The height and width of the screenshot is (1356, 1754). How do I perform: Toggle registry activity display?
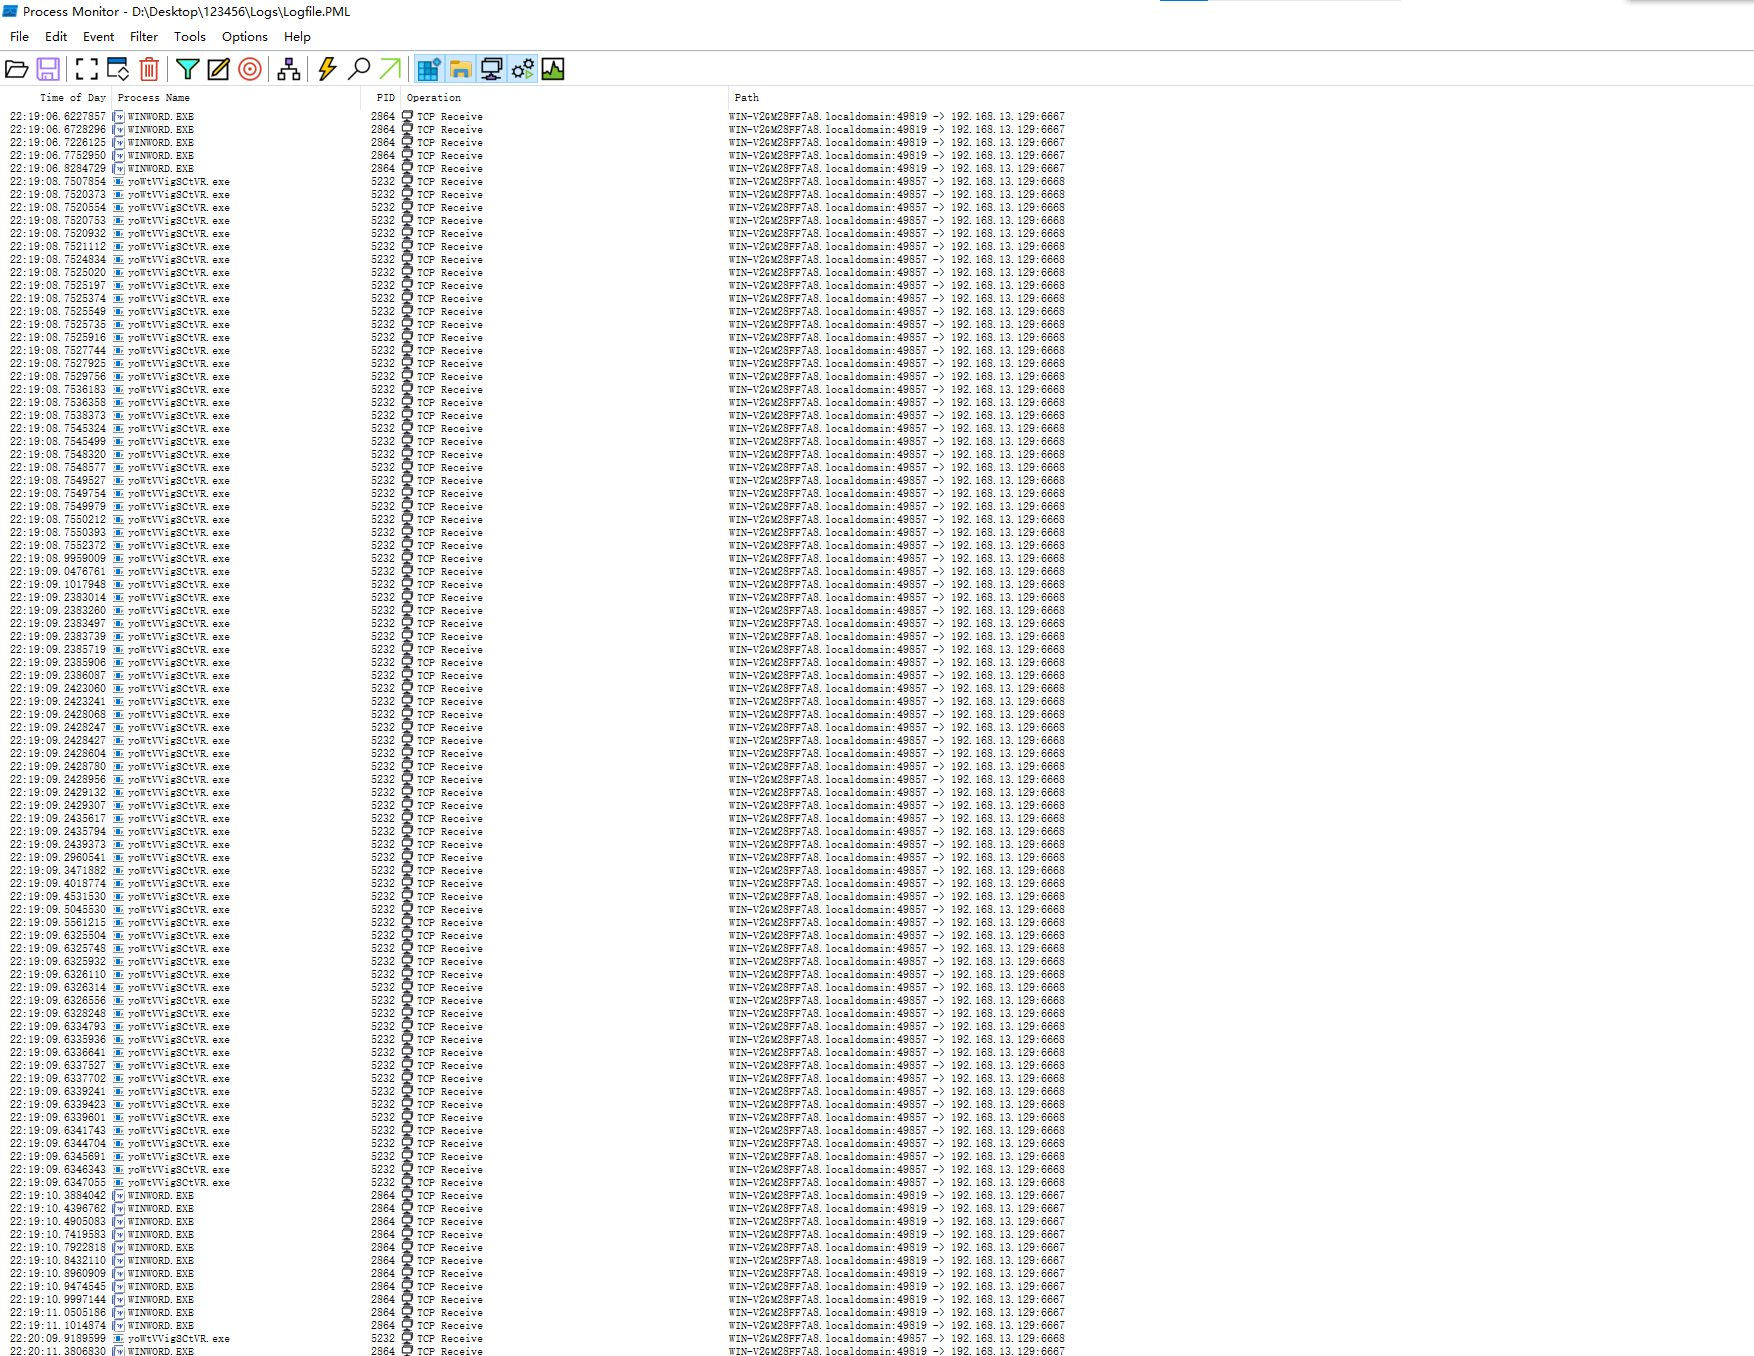[x=429, y=69]
